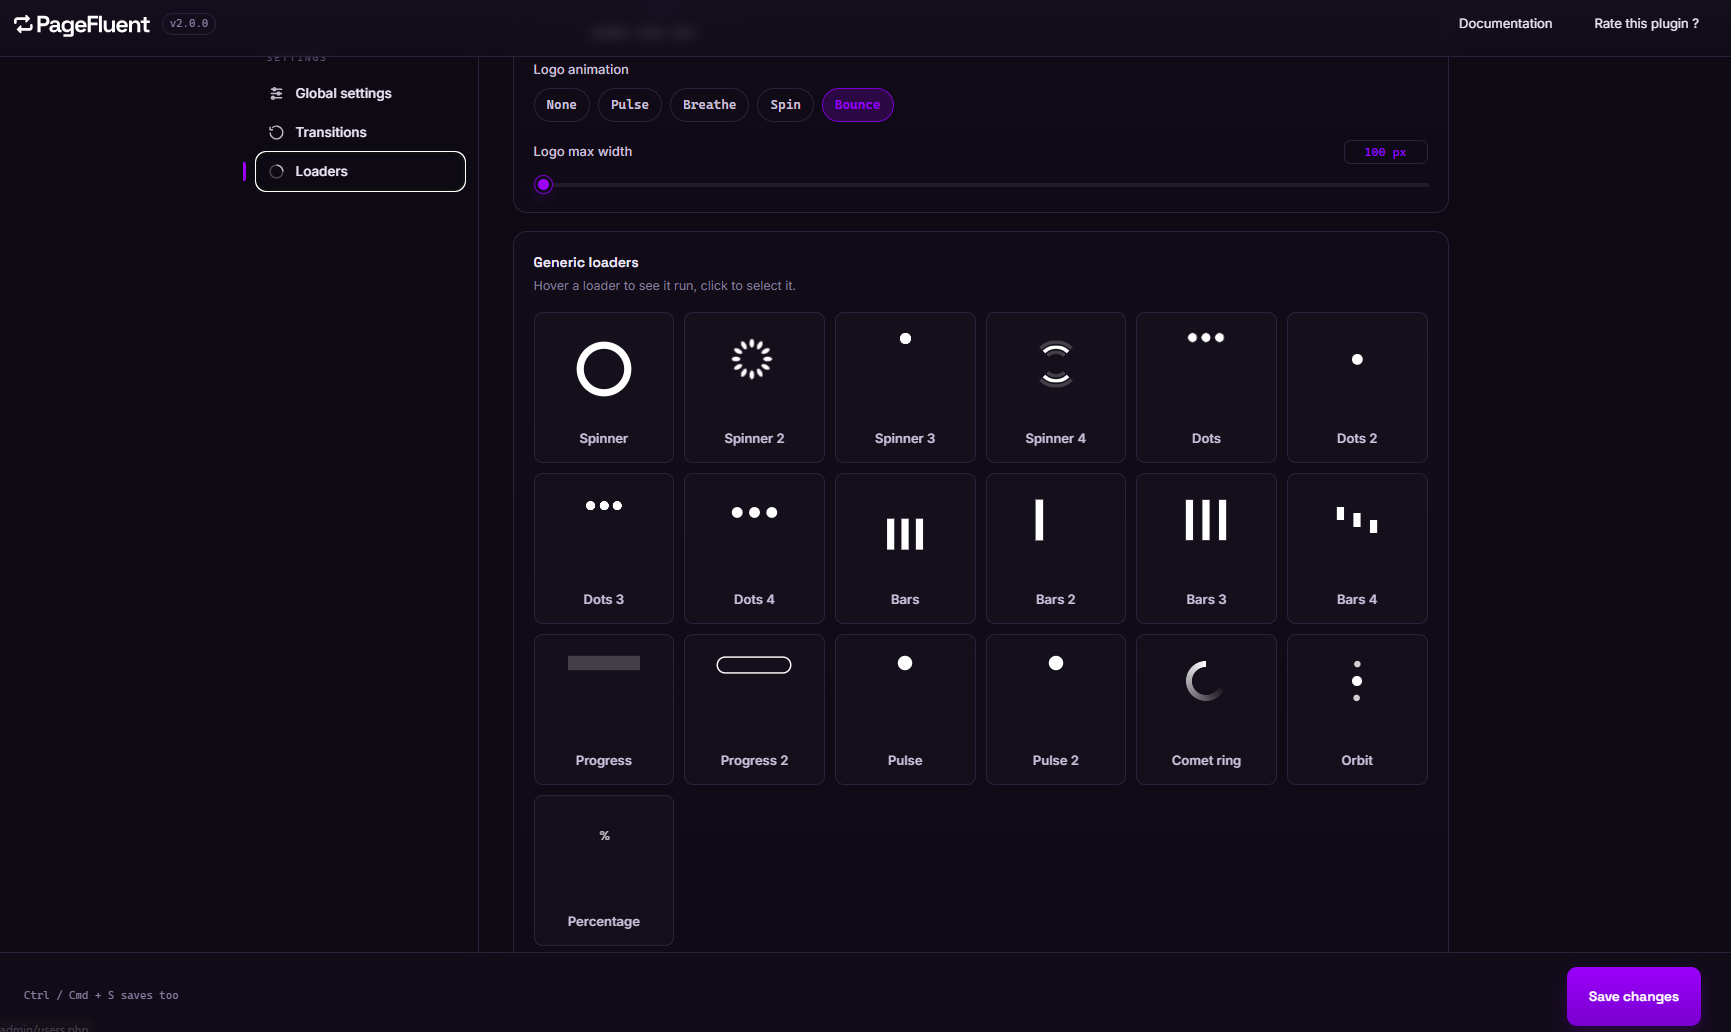Click the 'Ctrl / Cmd + S saves too' hint
Viewport: 1731px width, 1032px height.
point(101,995)
